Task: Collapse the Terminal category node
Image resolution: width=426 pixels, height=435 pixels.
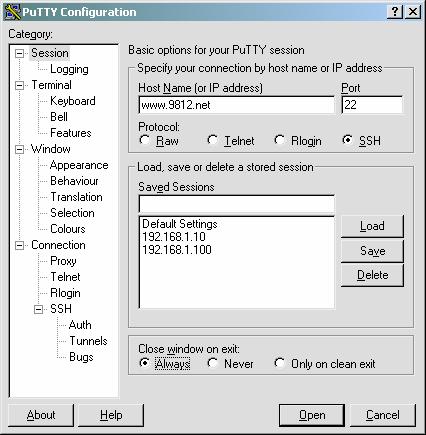Action: coord(20,85)
